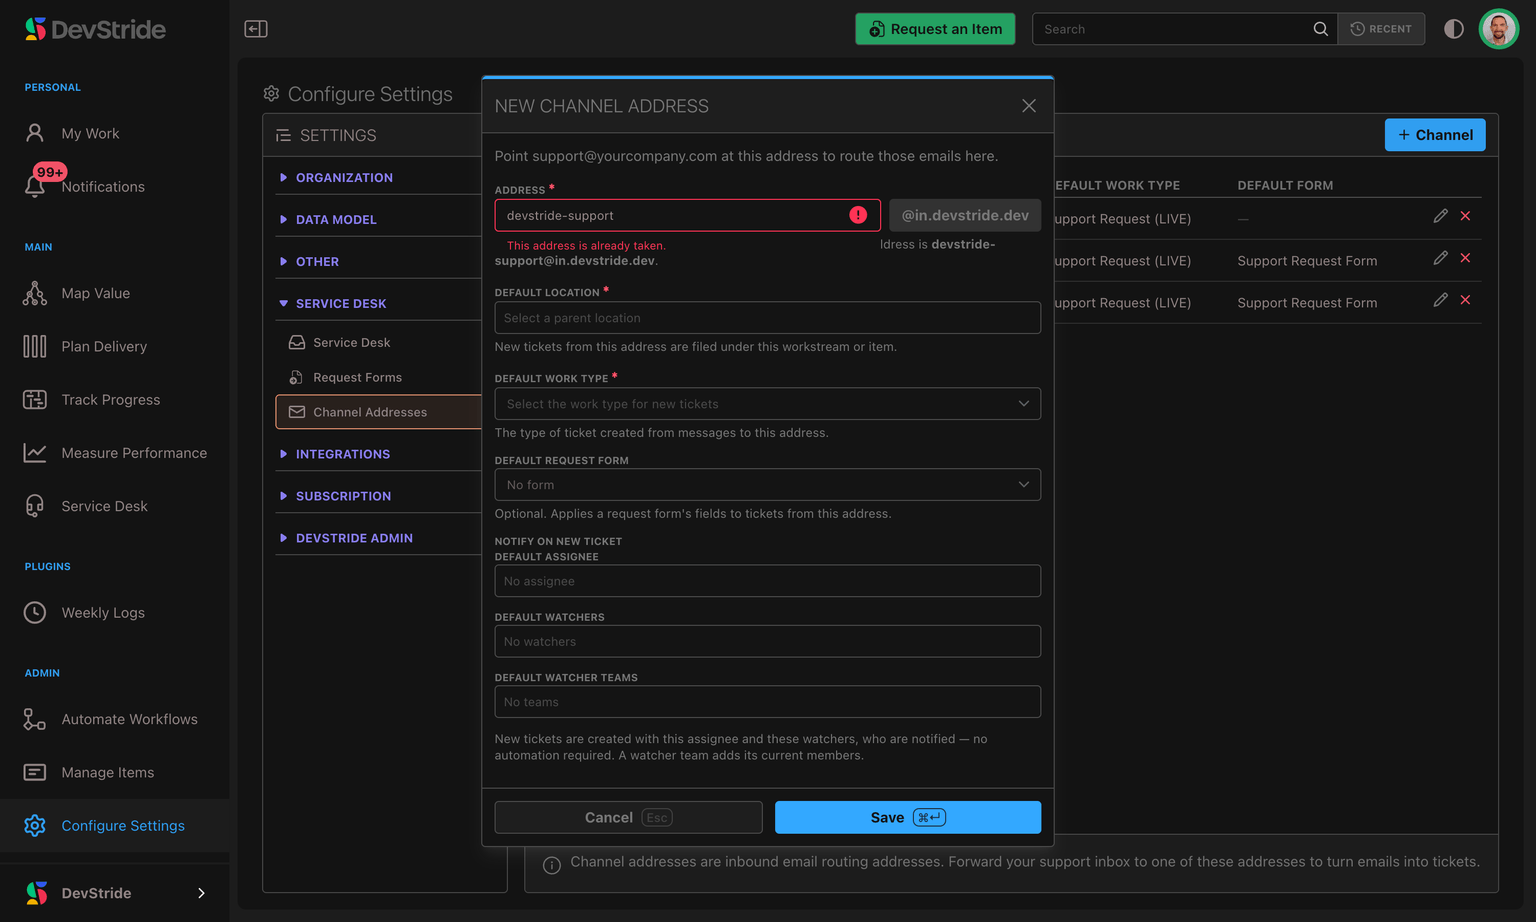Collapse the sidebar panel icon
This screenshot has width=1536, height=922.
tap(256, 29)
